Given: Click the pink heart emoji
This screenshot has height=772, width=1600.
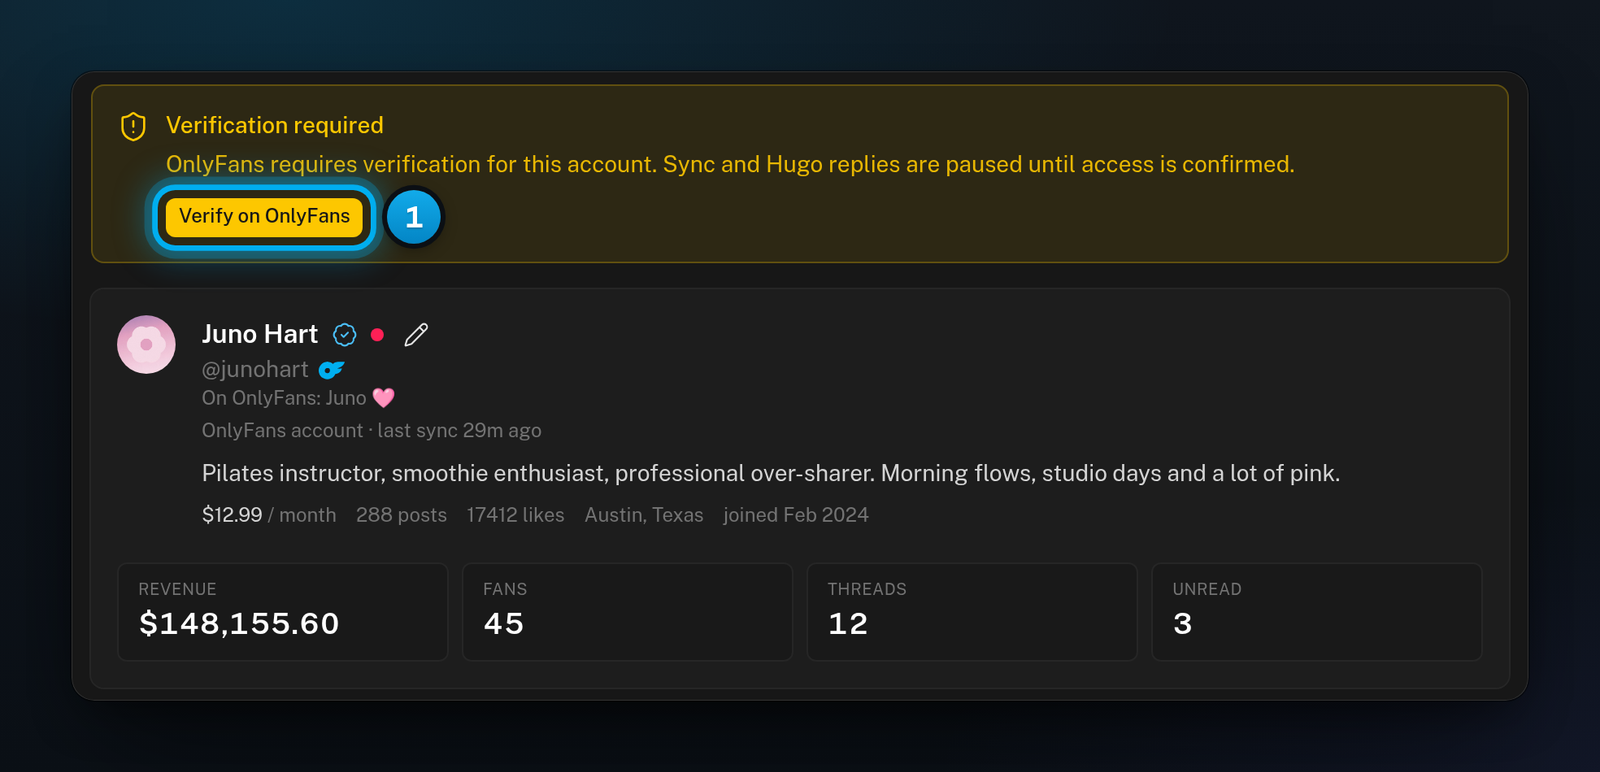Looking at the screenshot, I should tap(384, 398).
